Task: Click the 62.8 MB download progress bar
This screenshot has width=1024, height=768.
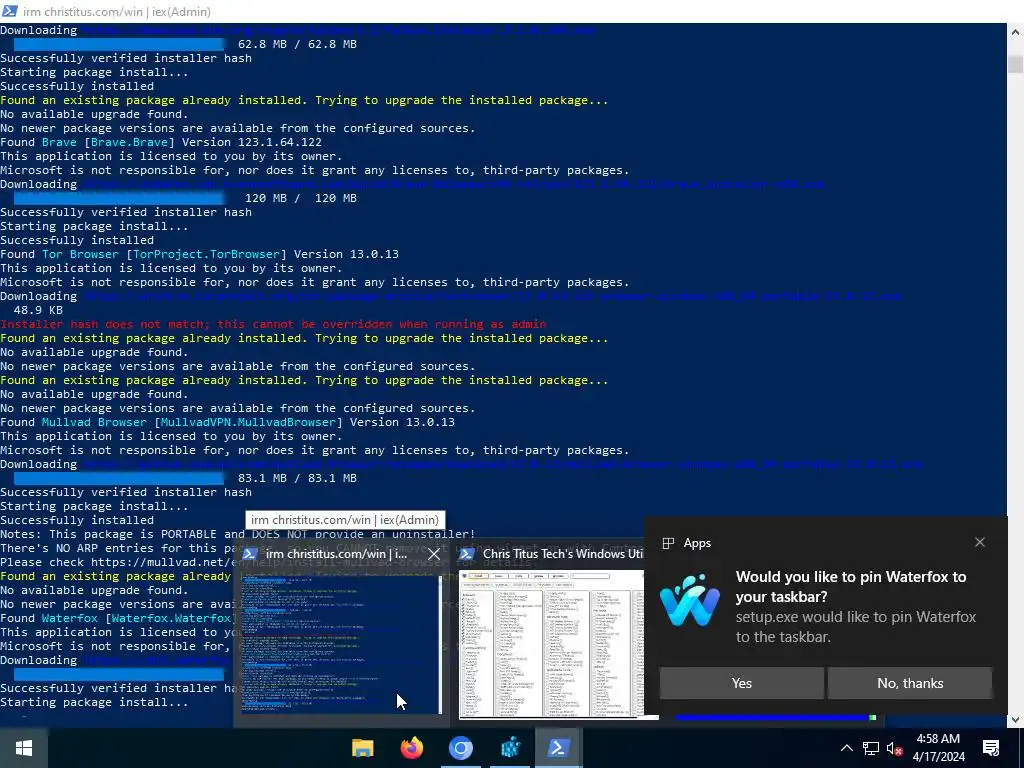Action: [119, 44]
